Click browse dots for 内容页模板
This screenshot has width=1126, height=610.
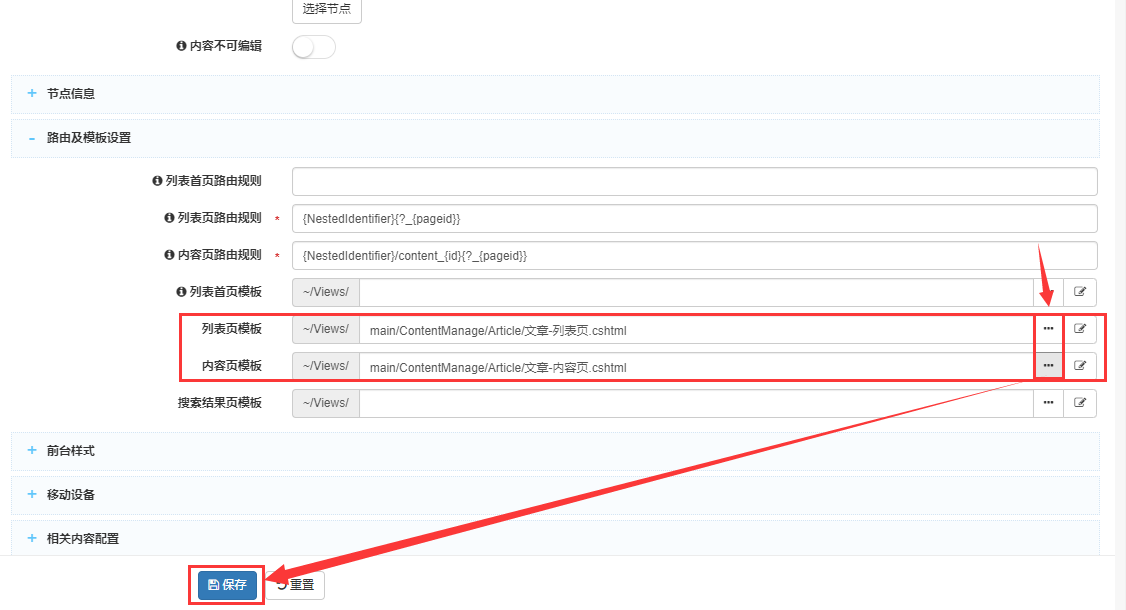tap(1048, 366)
